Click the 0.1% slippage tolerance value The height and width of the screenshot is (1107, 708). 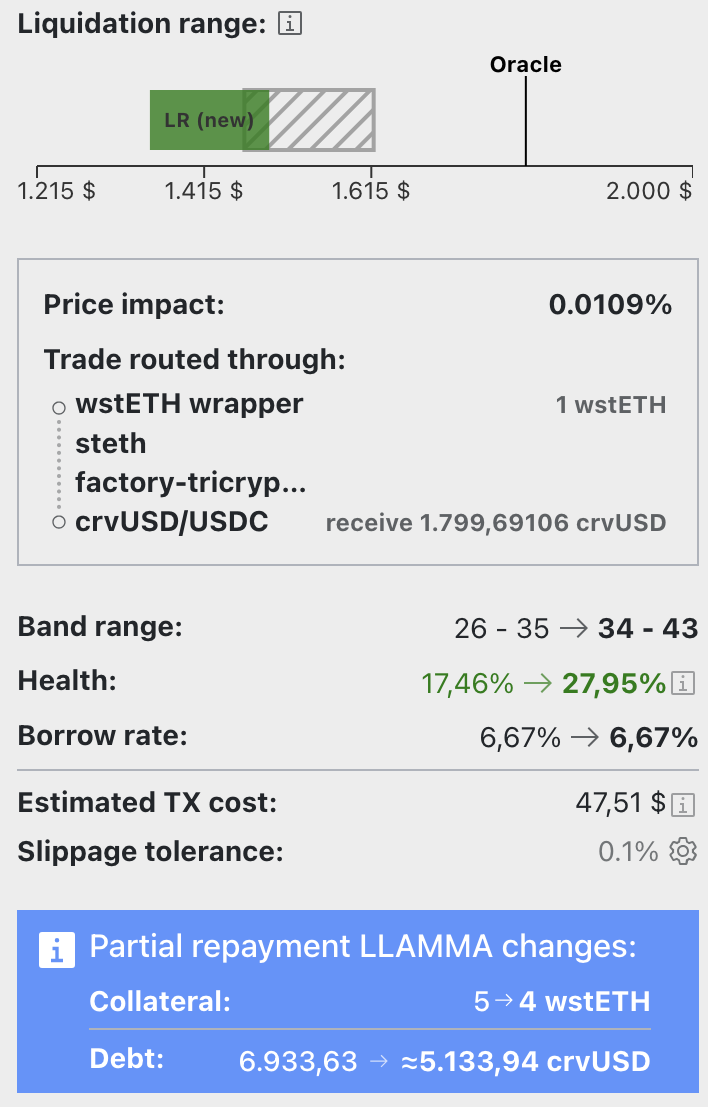628,851
